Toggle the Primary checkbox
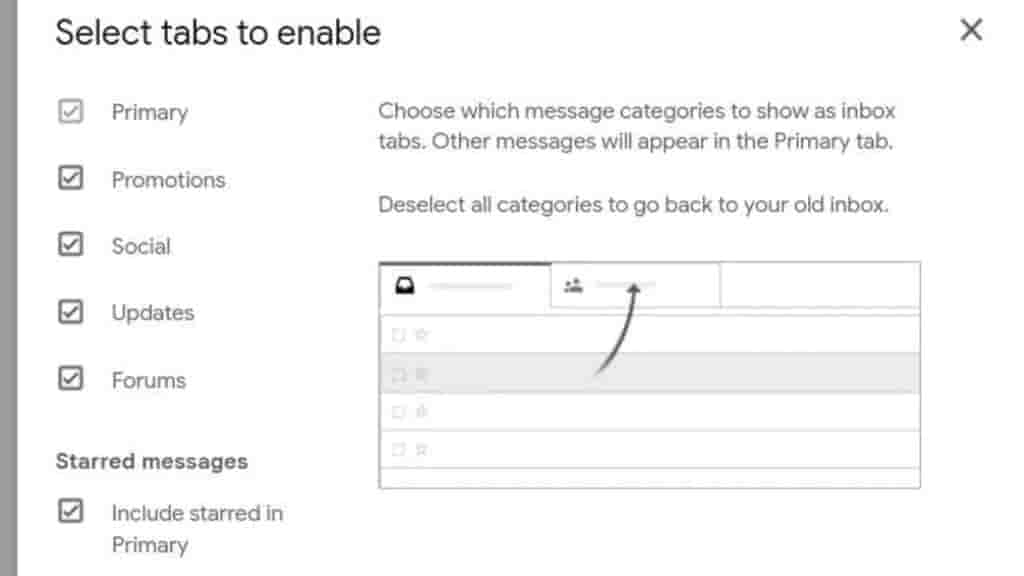The image size is (1024, 576). point(70,112)
